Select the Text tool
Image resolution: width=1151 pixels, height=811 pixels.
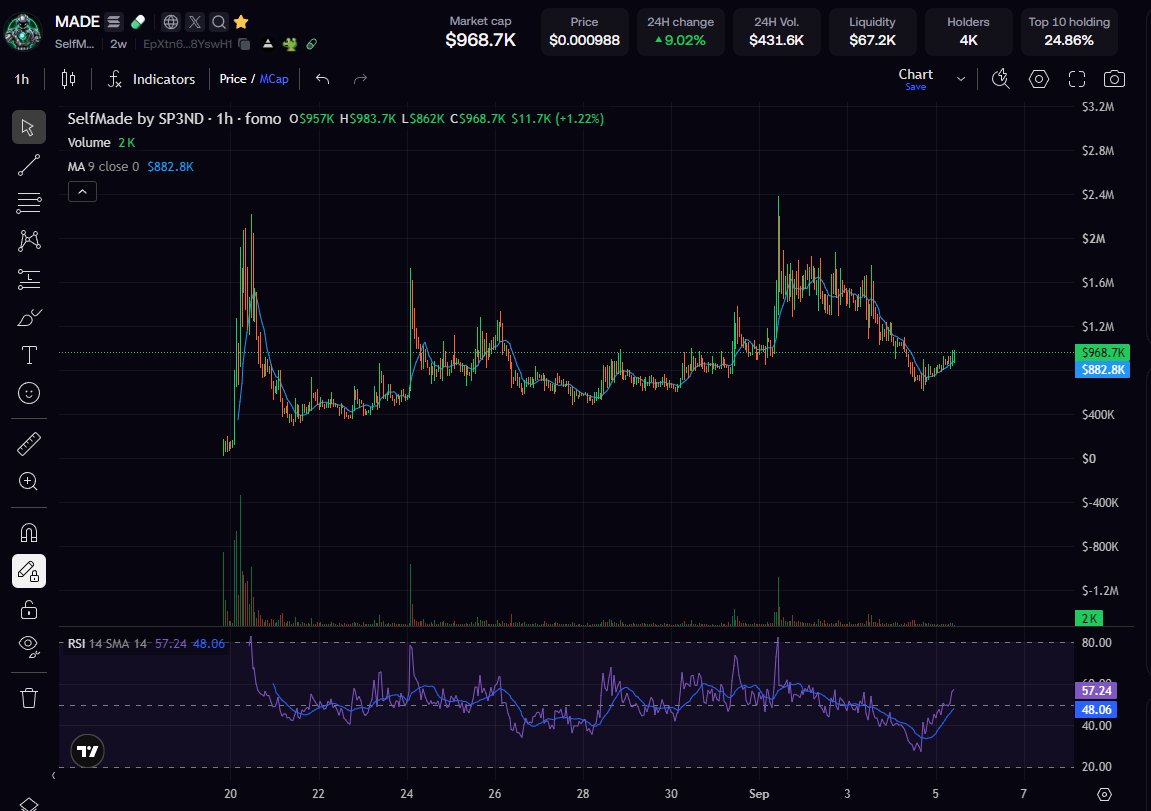tap(29, 355)
